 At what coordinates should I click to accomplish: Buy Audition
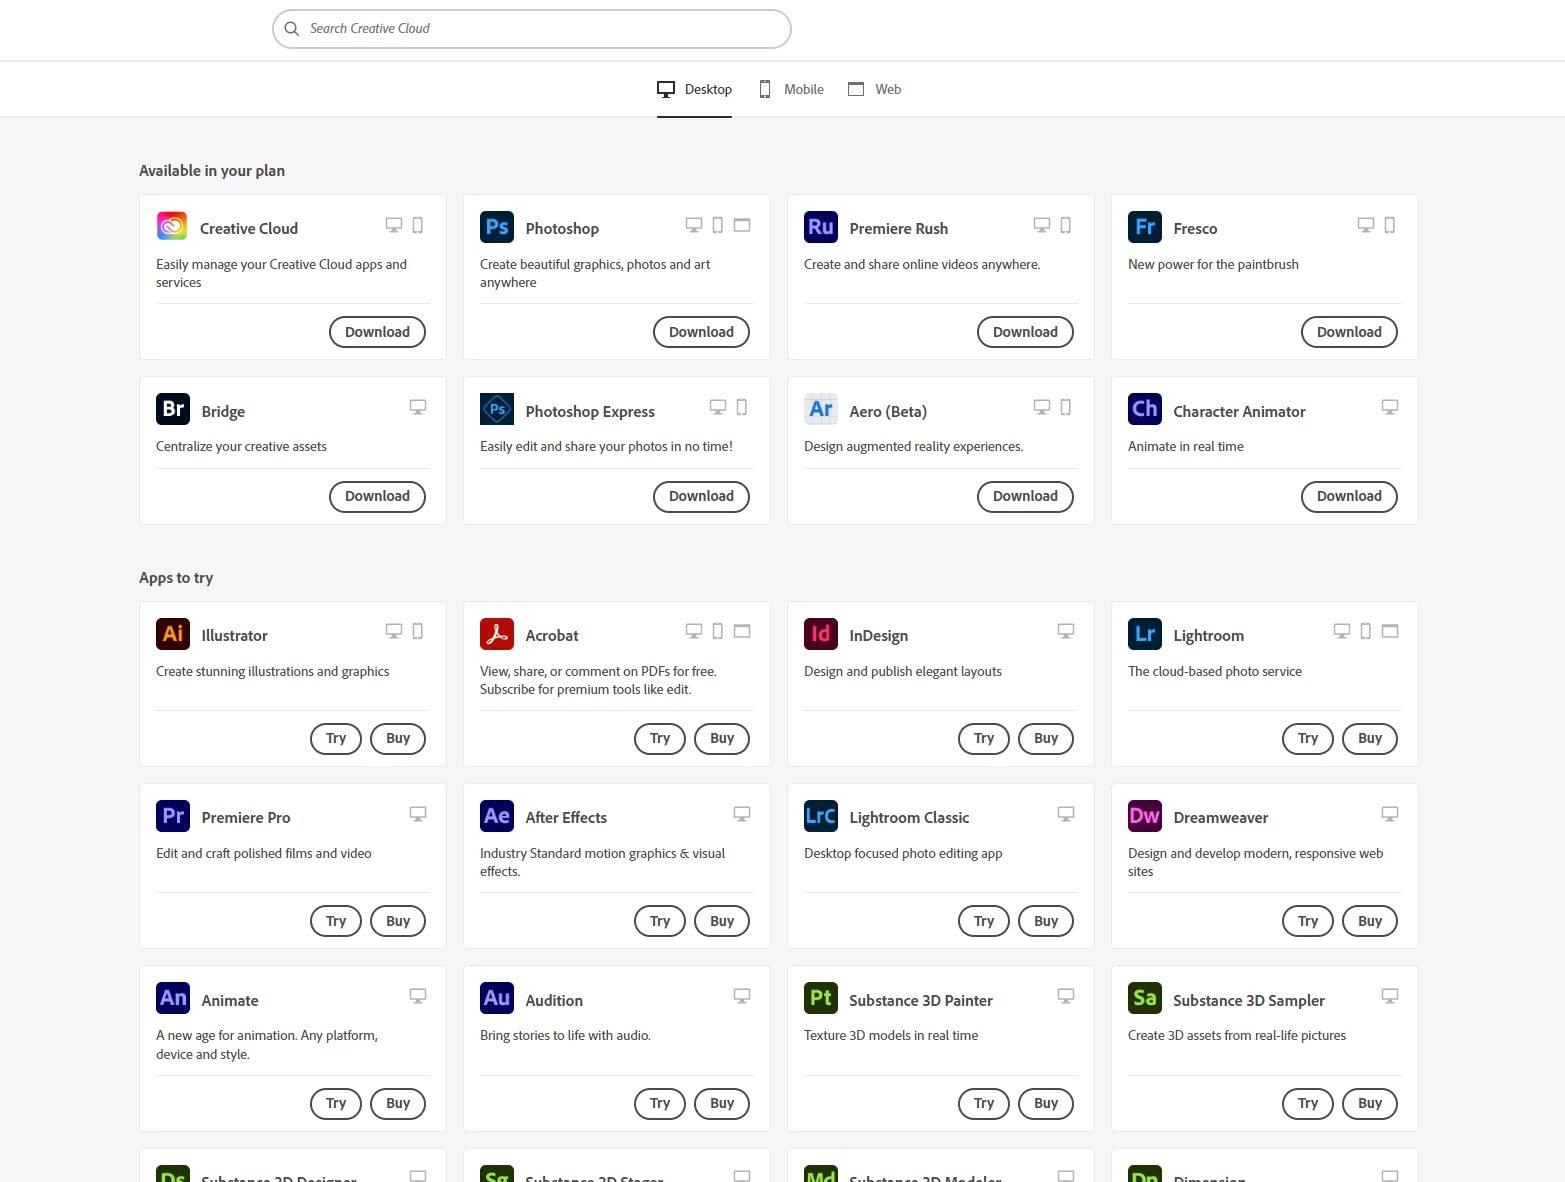(722, 1103)
